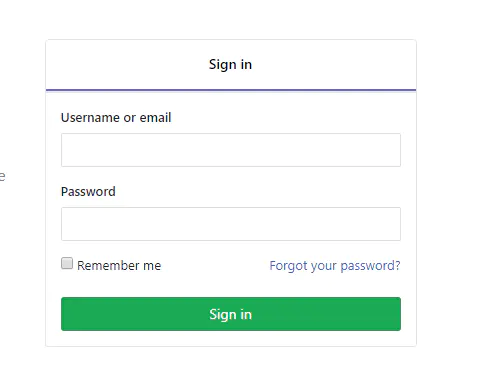This screenshot has height=377, width=478.
Task: Place cursor in the username text box
Action: pos(231,150)
